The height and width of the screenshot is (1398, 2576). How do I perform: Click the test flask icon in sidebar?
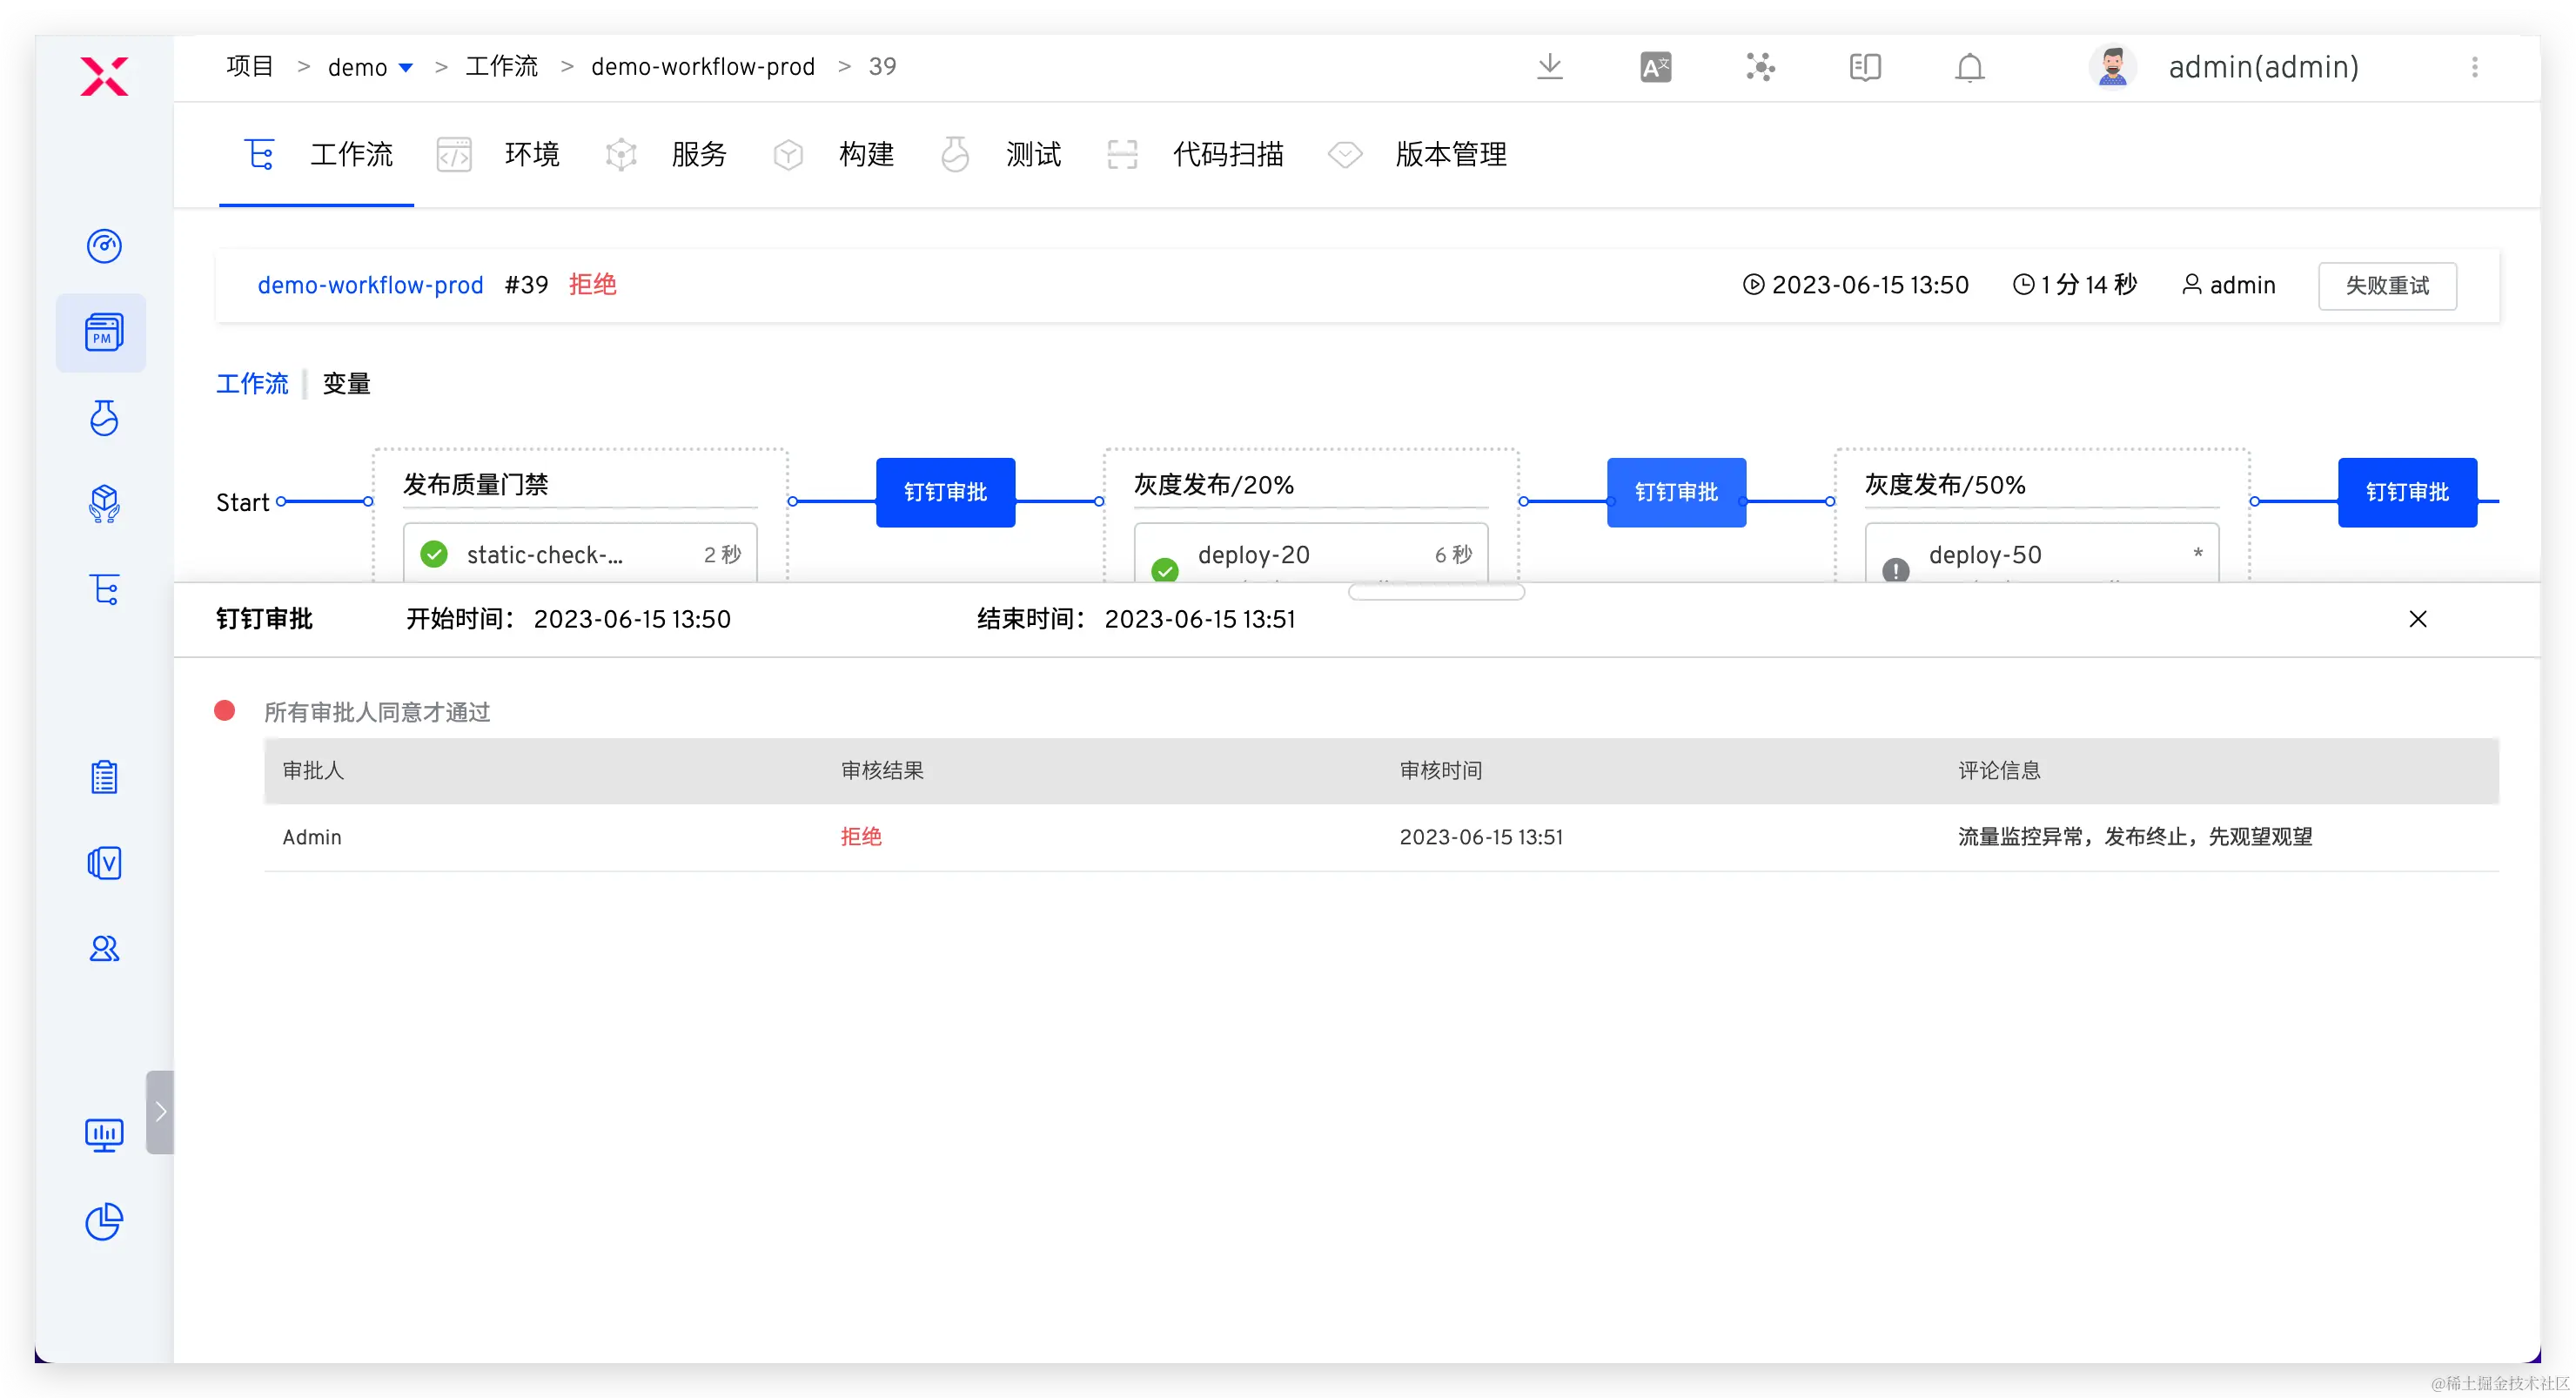click(104, 418)
